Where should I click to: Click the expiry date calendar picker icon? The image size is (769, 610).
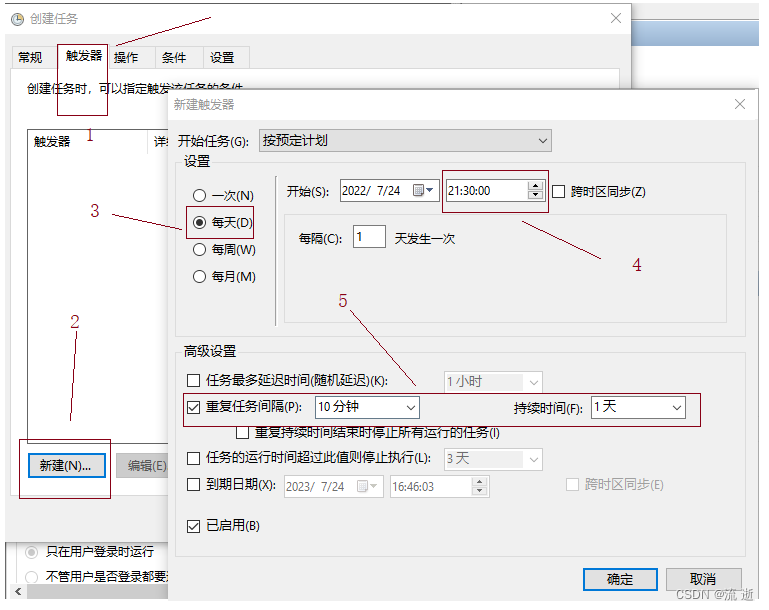(367, 486)
